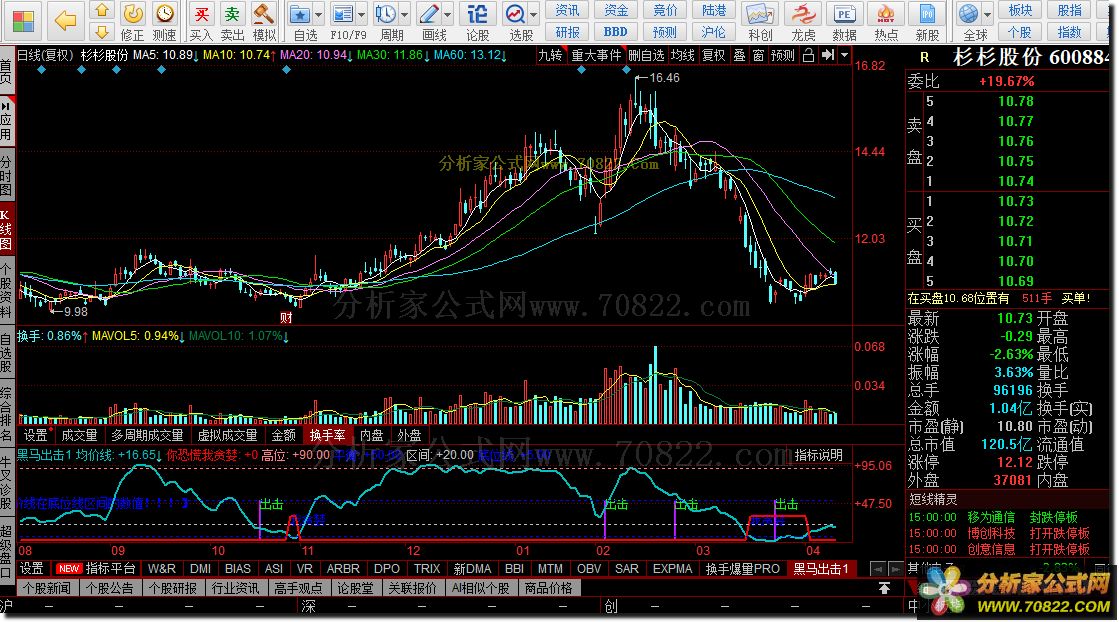Open the 科创 chart icon
This screenshot has width=1119, height=622.
point(759,14)
